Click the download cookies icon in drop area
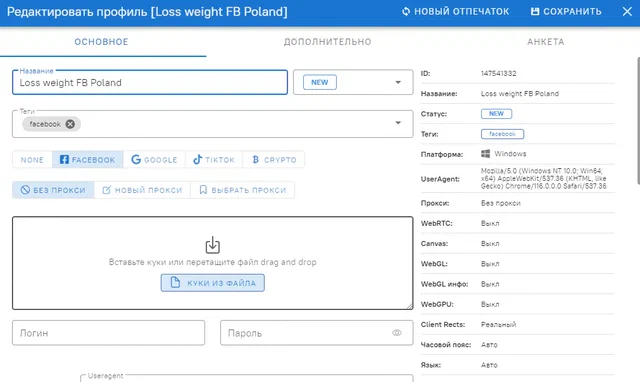Image resolution: width=640 pixels, height=382 pixels. (213, 245)
